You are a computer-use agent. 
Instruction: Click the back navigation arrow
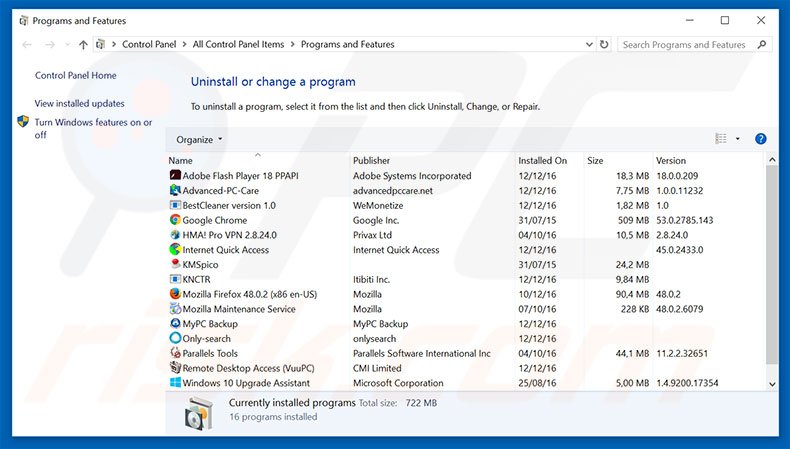[x=27, y=44]
